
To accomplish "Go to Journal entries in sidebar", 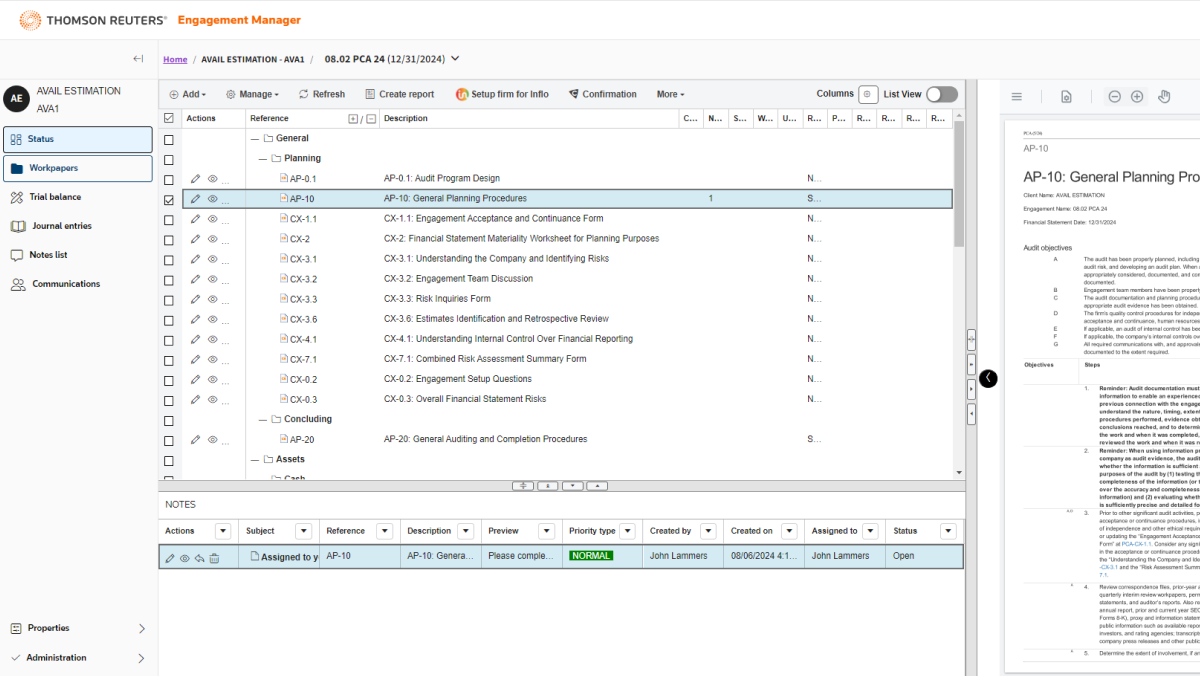I will point(61,226).
